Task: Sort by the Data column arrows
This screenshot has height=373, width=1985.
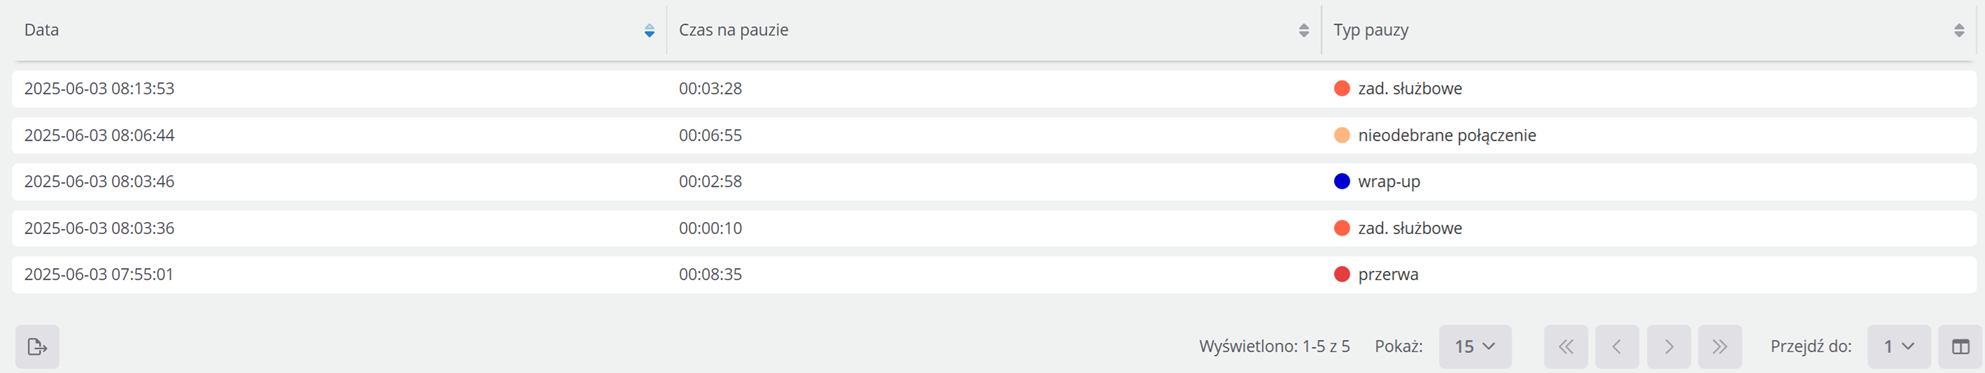Action: (x=649, y=31)
